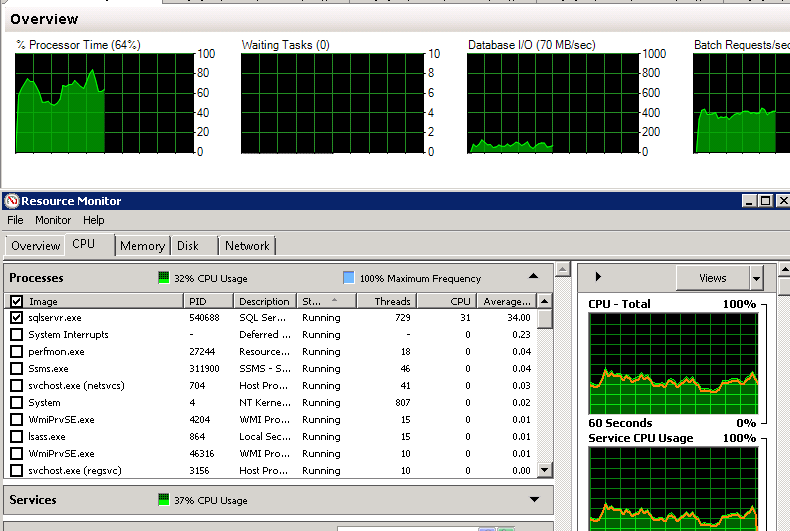Click thread count 729
This screenshot has height=531, width=790.
403,318
